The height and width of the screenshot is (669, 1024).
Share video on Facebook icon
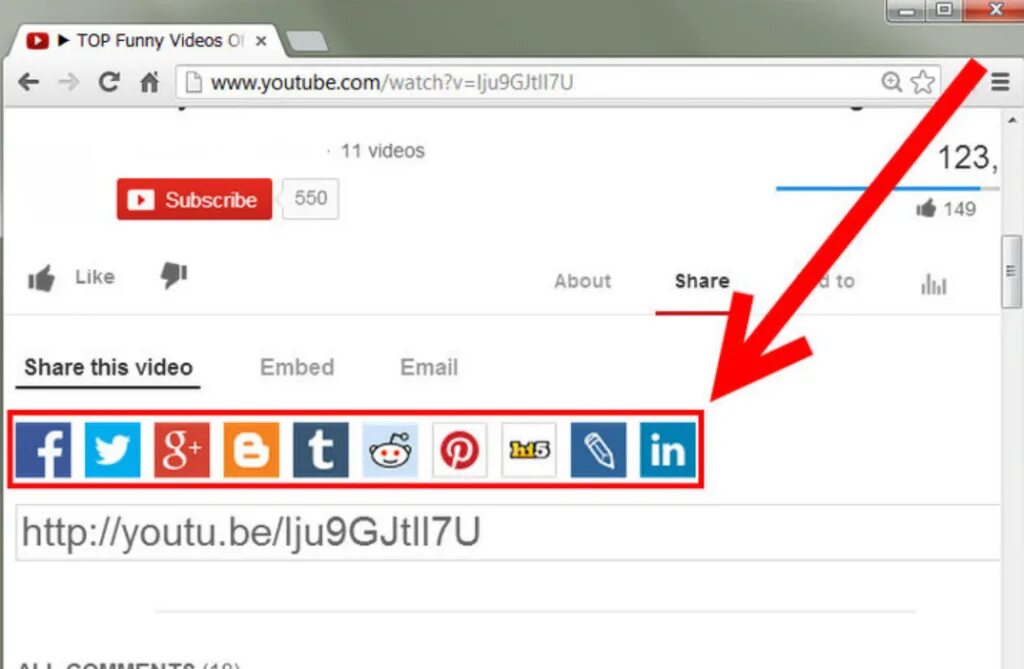(x=43, y=449)
